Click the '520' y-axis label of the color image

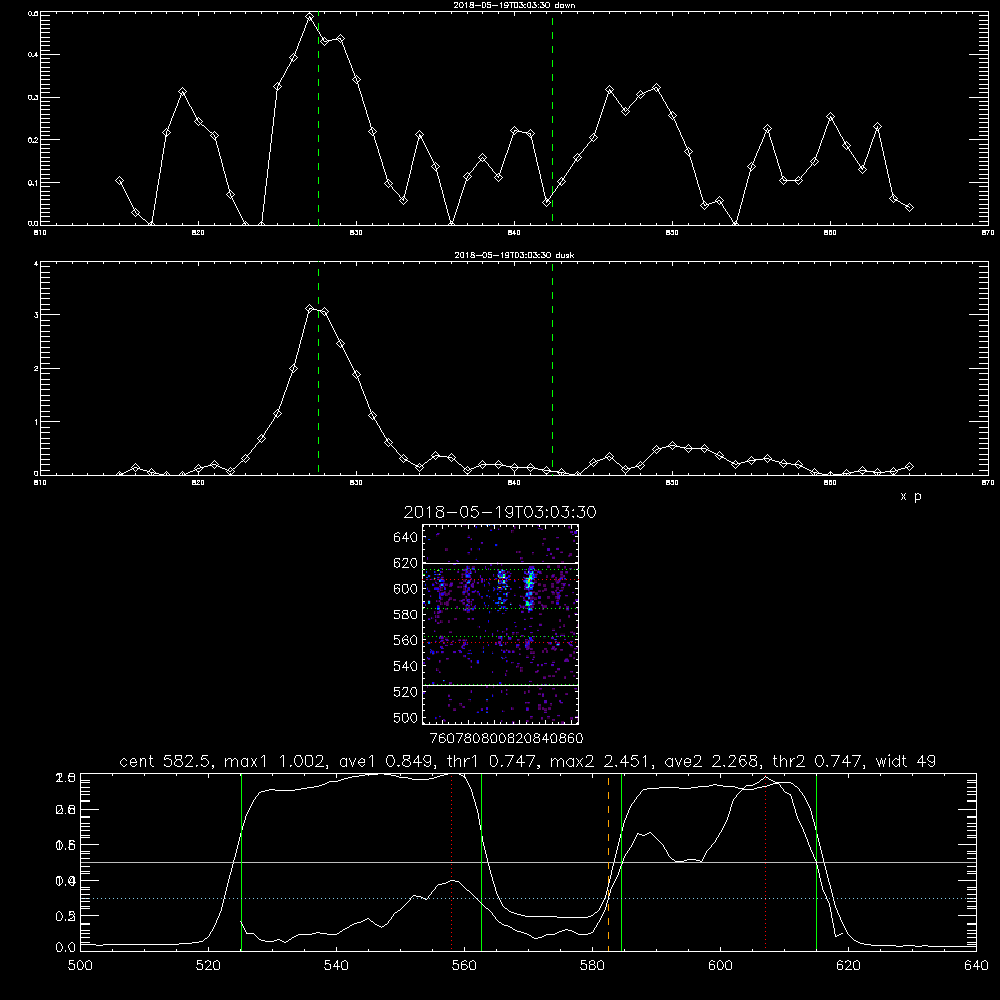[x=406, y=692]
